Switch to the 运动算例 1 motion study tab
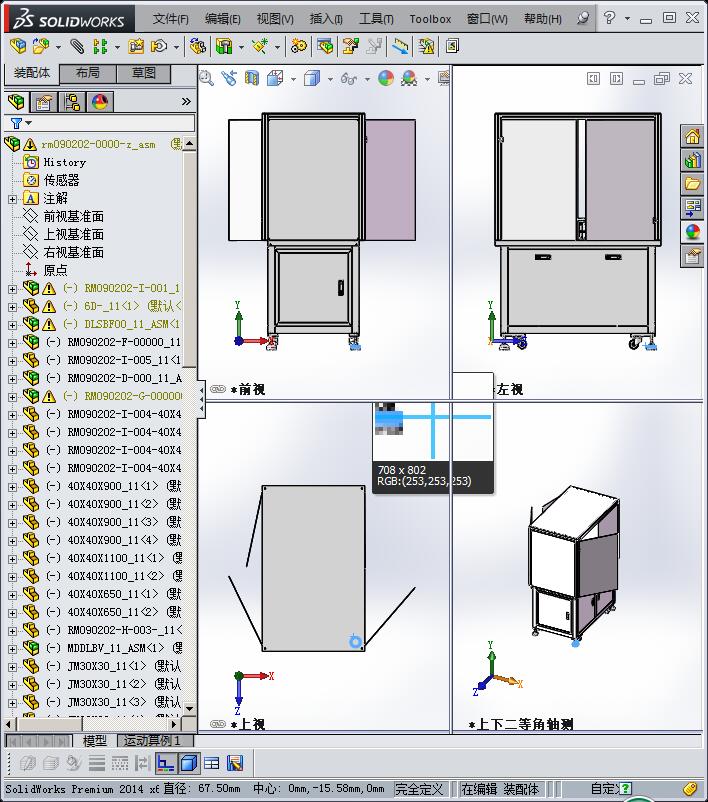The height and width of the screenshot is (802, 708). [156, 741]
